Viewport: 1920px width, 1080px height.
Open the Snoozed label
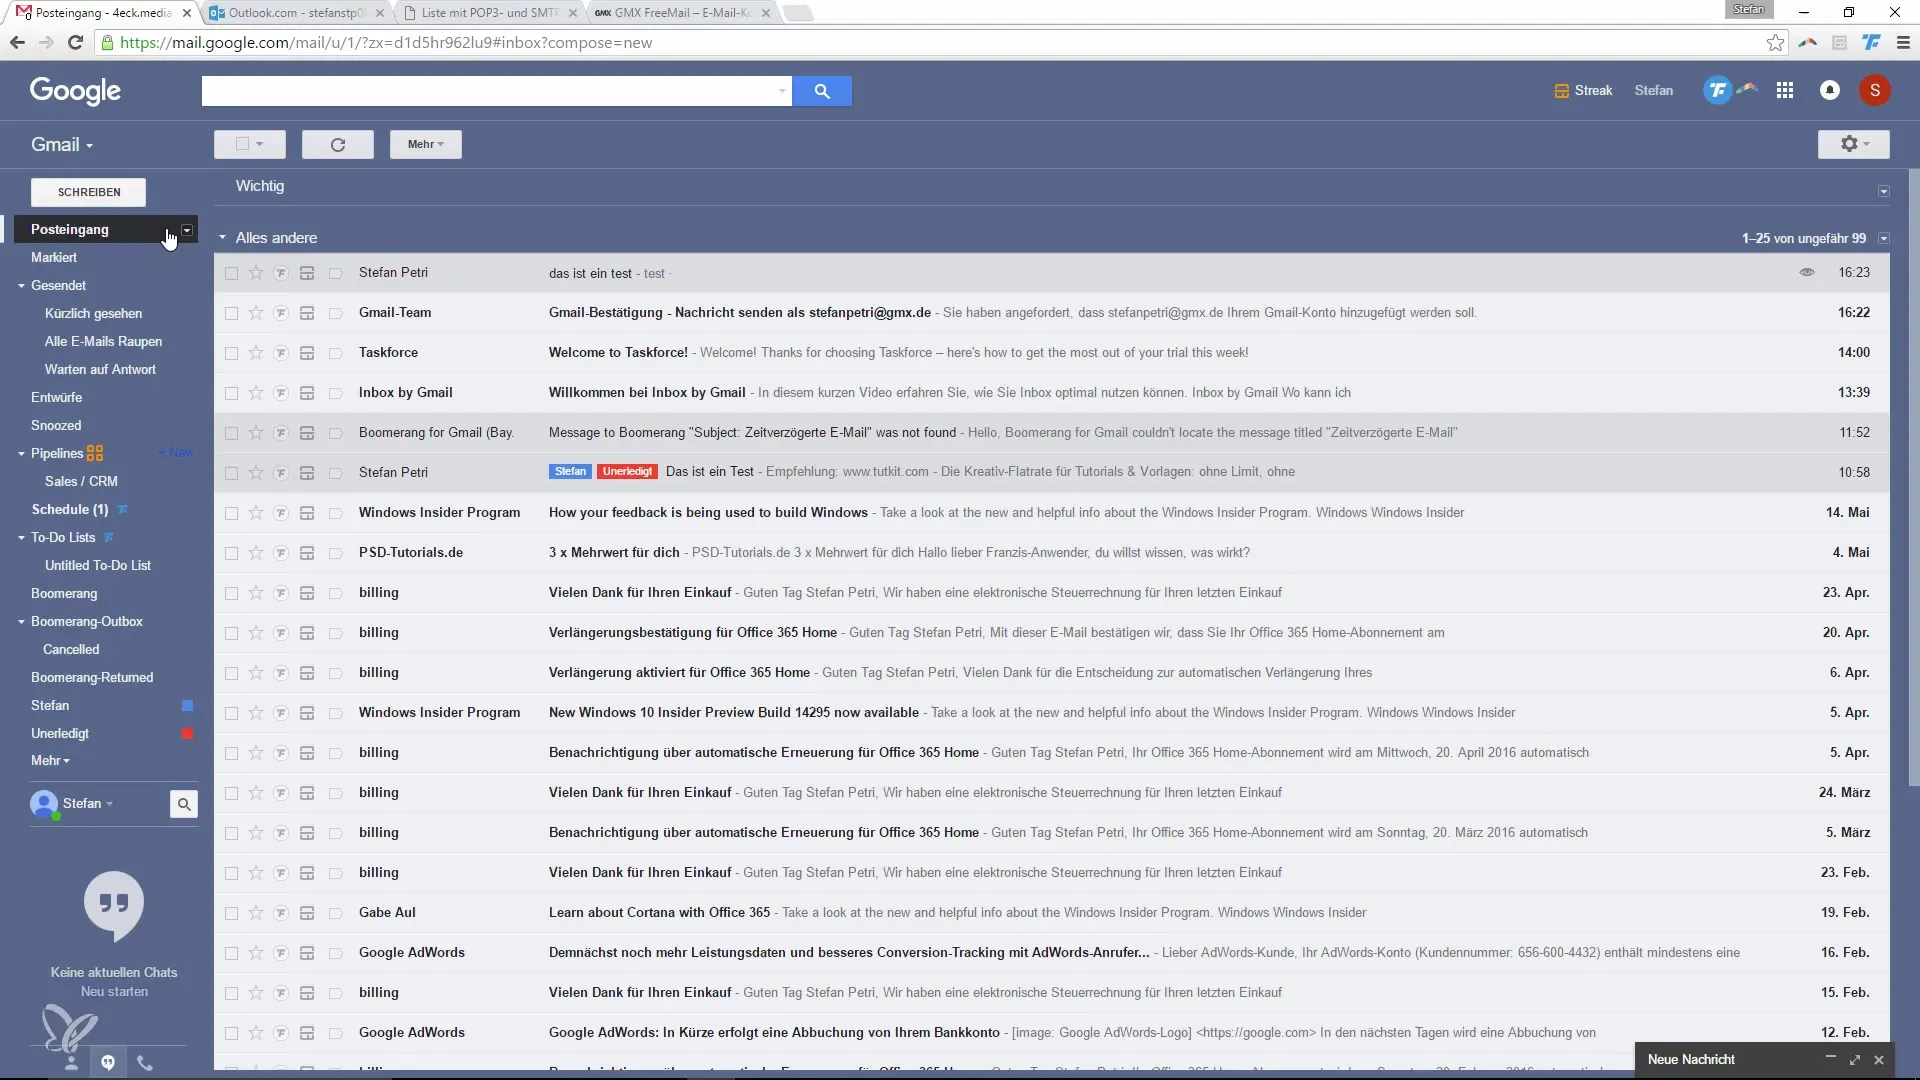(x=56, y=426)
